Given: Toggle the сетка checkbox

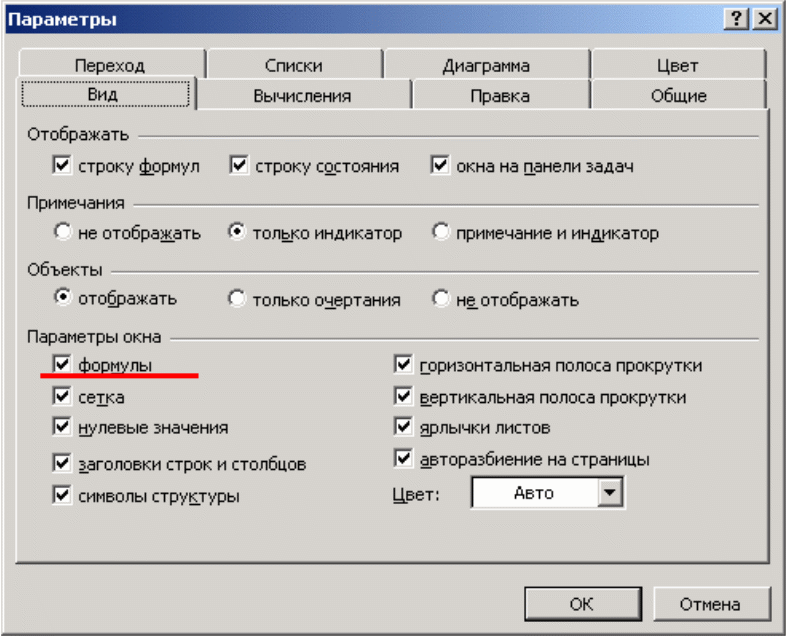Looking at the screenshot, I should (63, 397).
